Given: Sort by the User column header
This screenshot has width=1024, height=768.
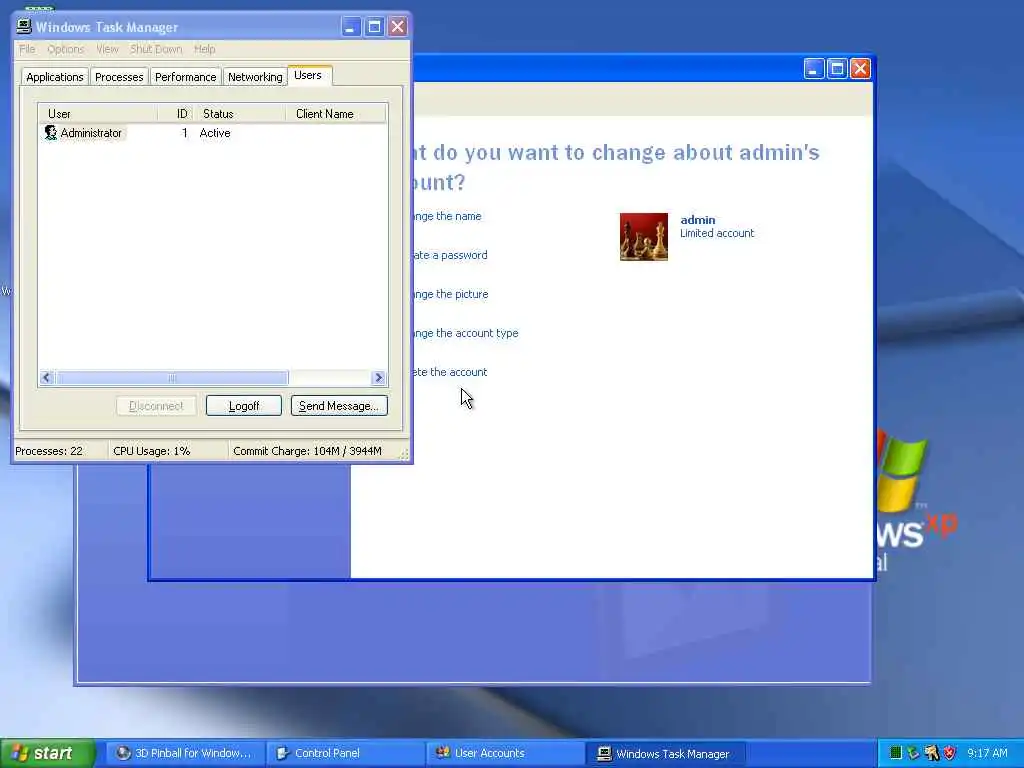Looking at the screenshot, I should 98,114.
